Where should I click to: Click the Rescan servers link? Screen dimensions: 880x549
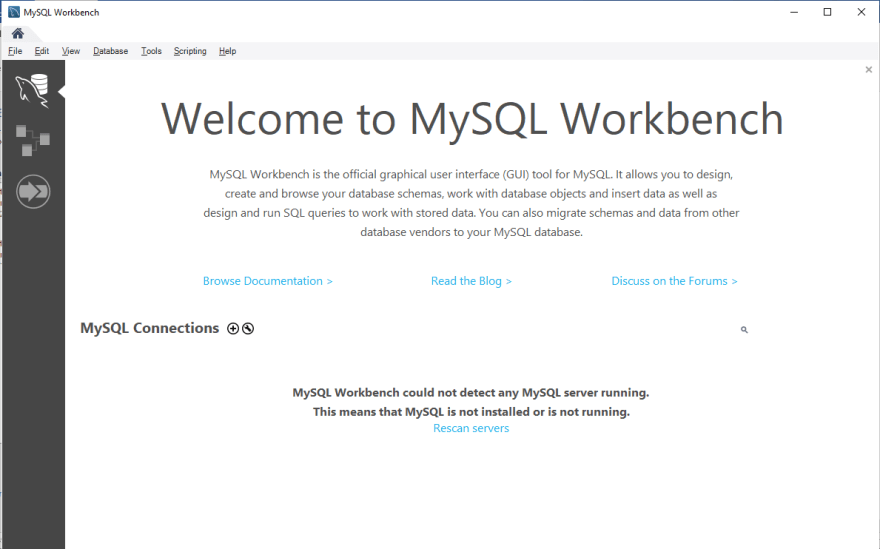coord(471,428)
